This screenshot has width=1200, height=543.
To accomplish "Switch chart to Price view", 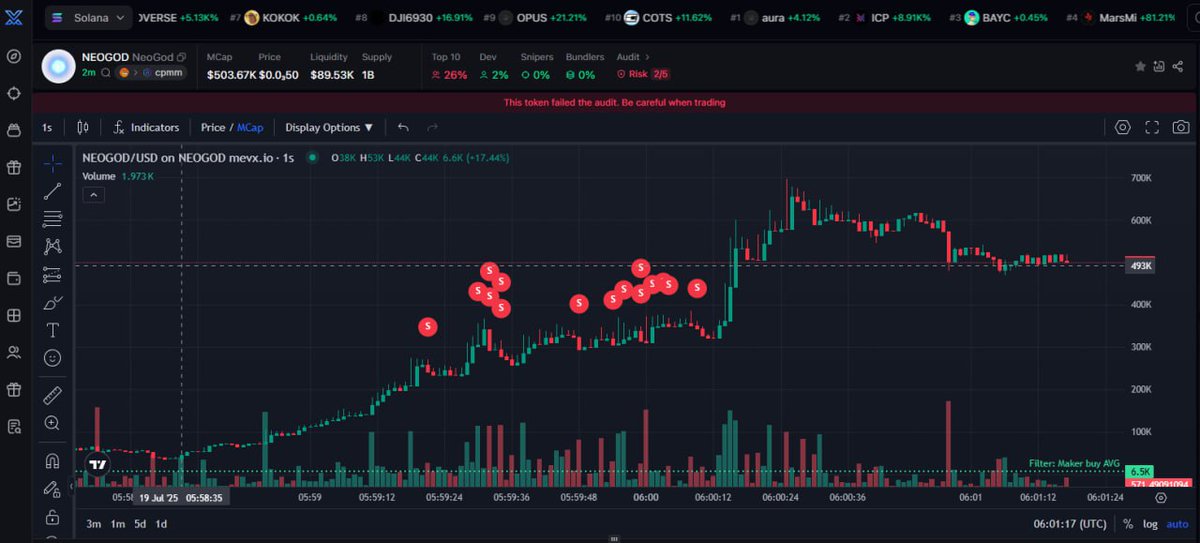I will [x=213, y=127].
